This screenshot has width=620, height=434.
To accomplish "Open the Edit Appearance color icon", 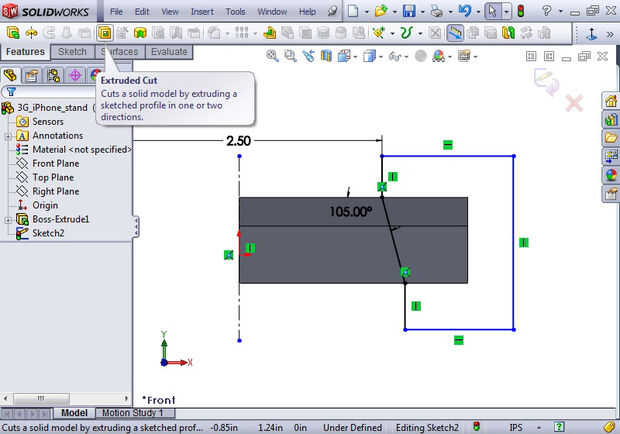I will (x=439, y=57).
